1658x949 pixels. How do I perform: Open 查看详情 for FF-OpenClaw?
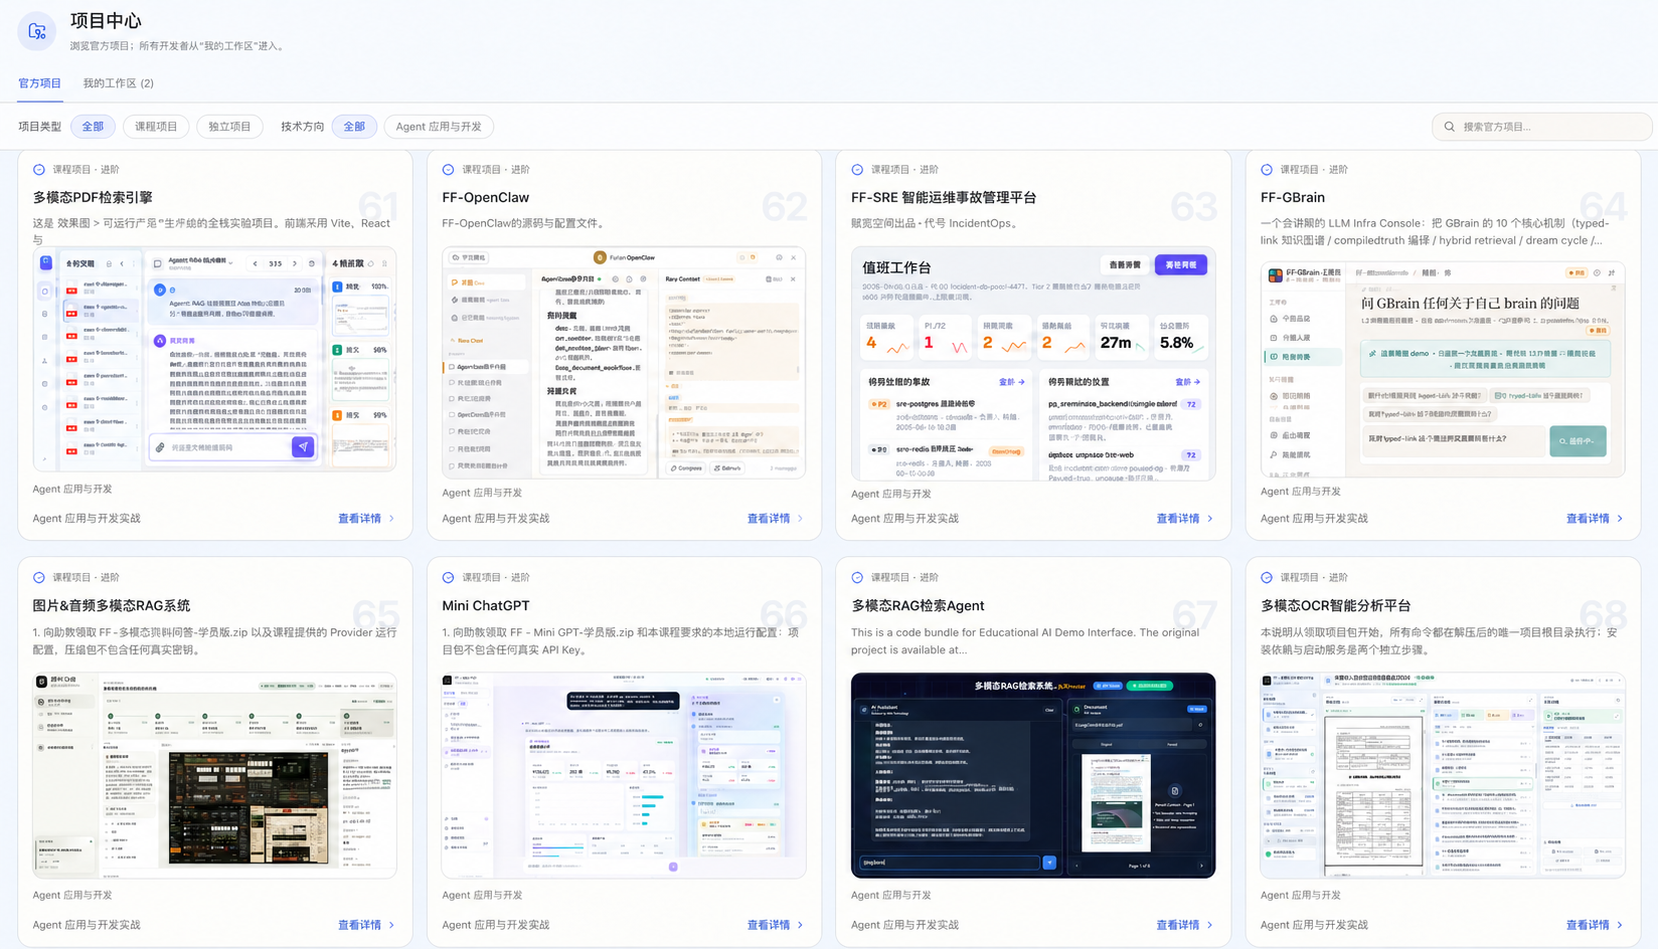tap(775, 519)
